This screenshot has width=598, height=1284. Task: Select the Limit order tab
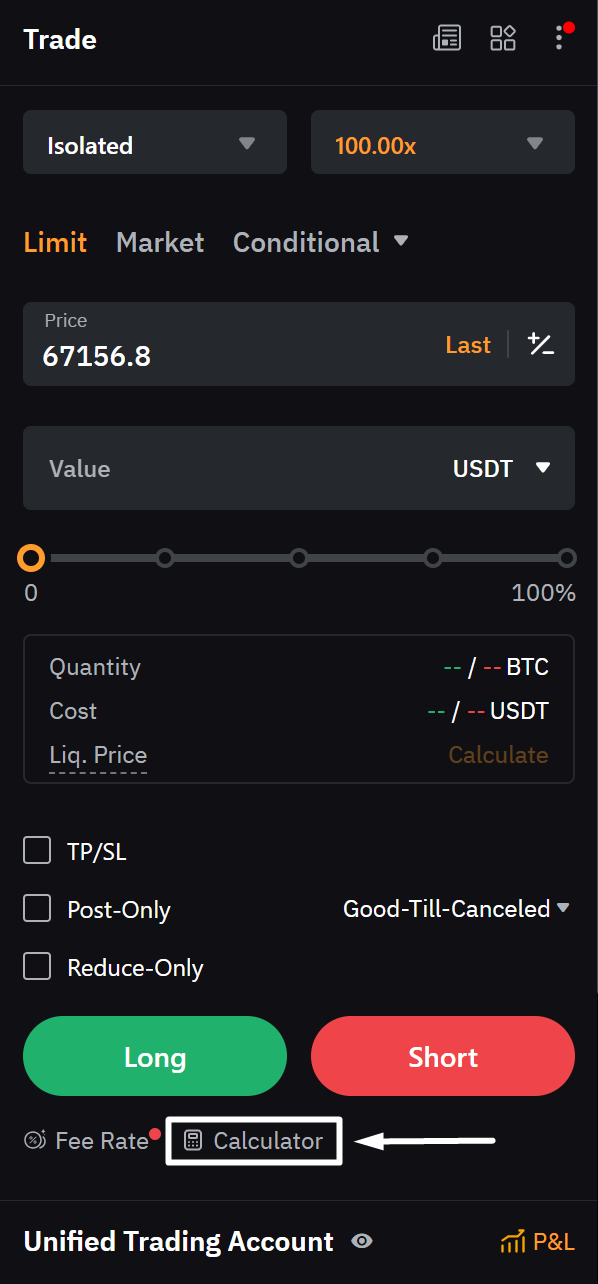tap(55, 241)
